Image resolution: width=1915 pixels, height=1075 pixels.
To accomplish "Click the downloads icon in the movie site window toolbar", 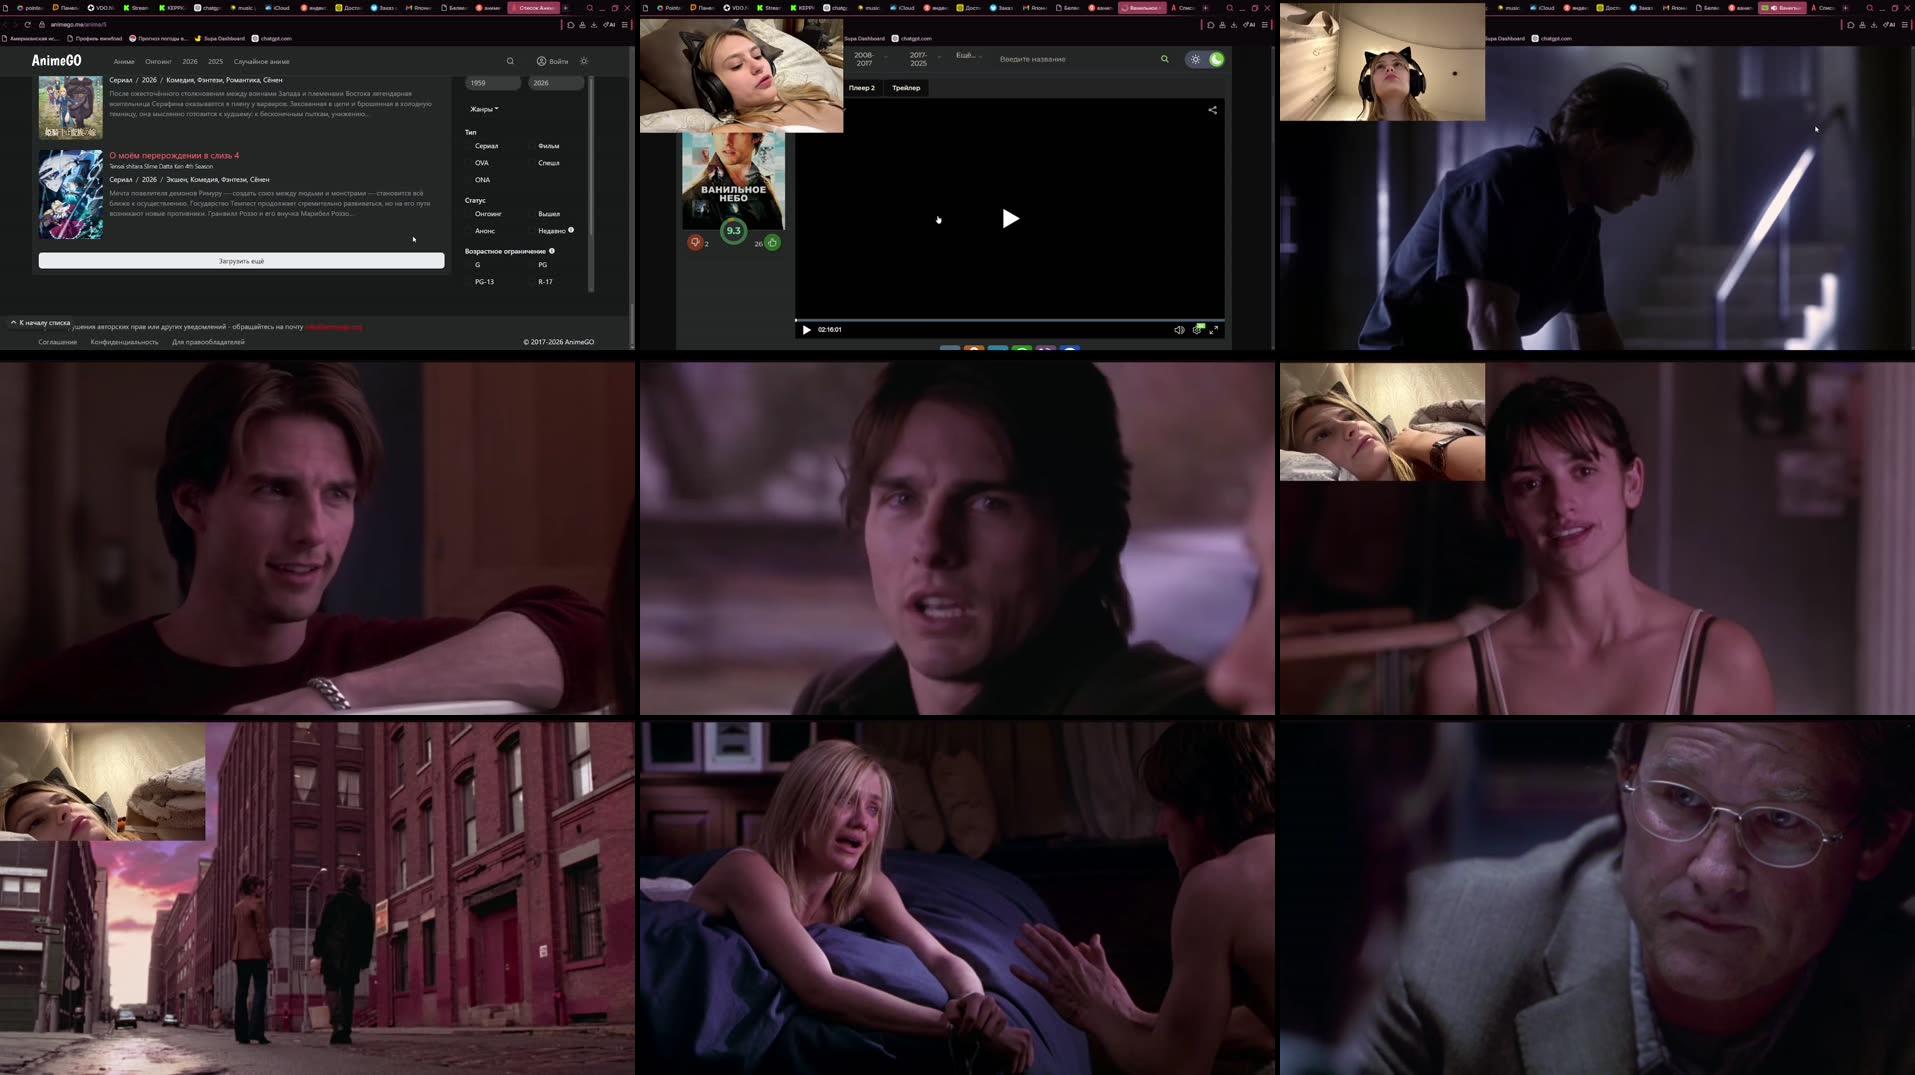I will tap(1234, 24).
